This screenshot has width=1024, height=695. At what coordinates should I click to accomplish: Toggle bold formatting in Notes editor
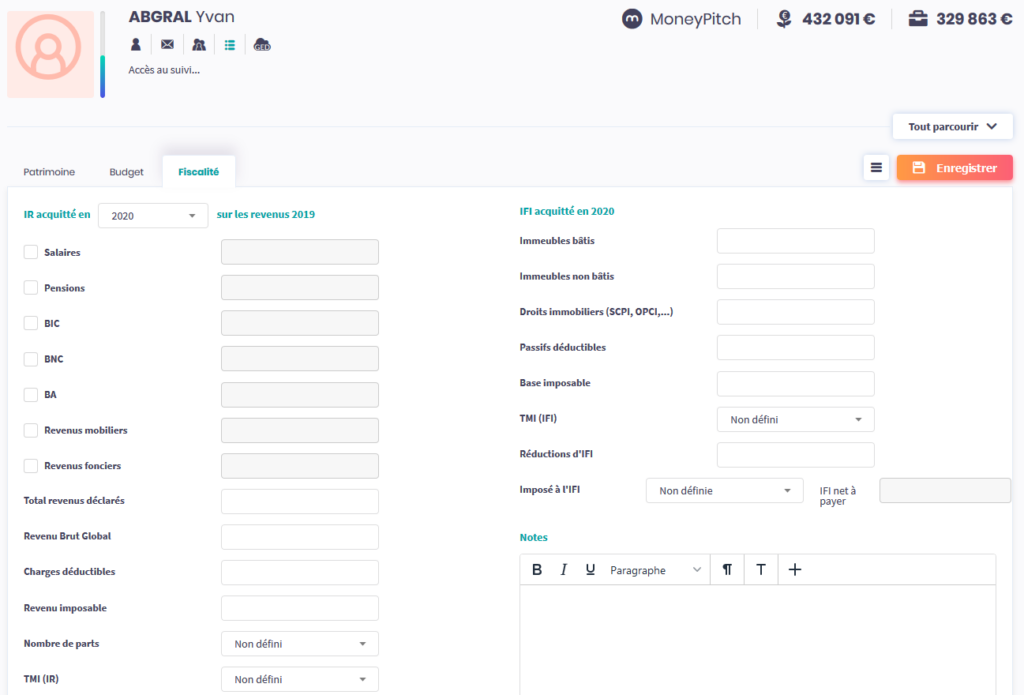click(x=537, y=570)
